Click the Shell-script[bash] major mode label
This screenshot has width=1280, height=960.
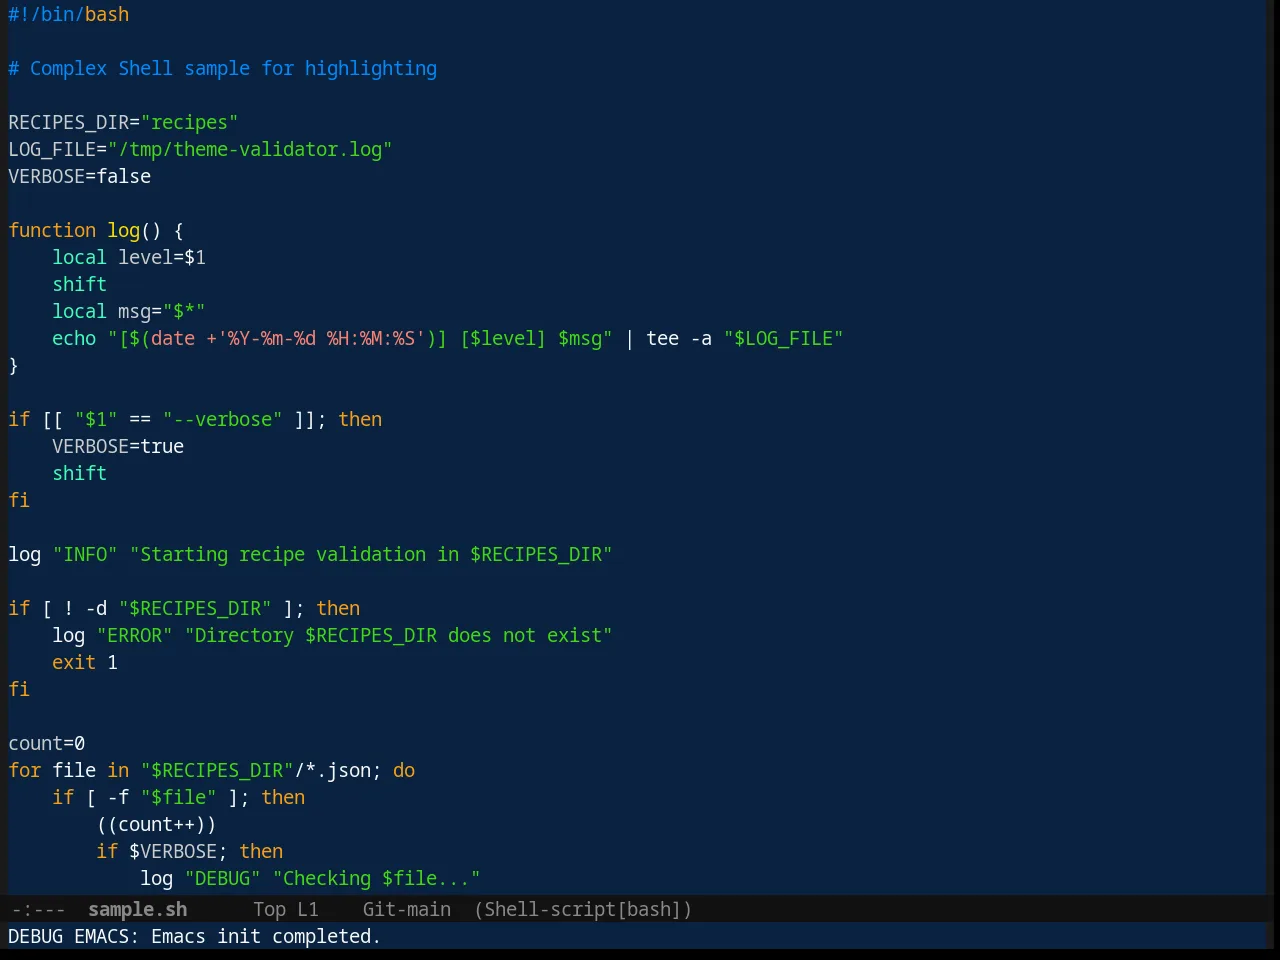pyautogui.click(x=583, y=909)
